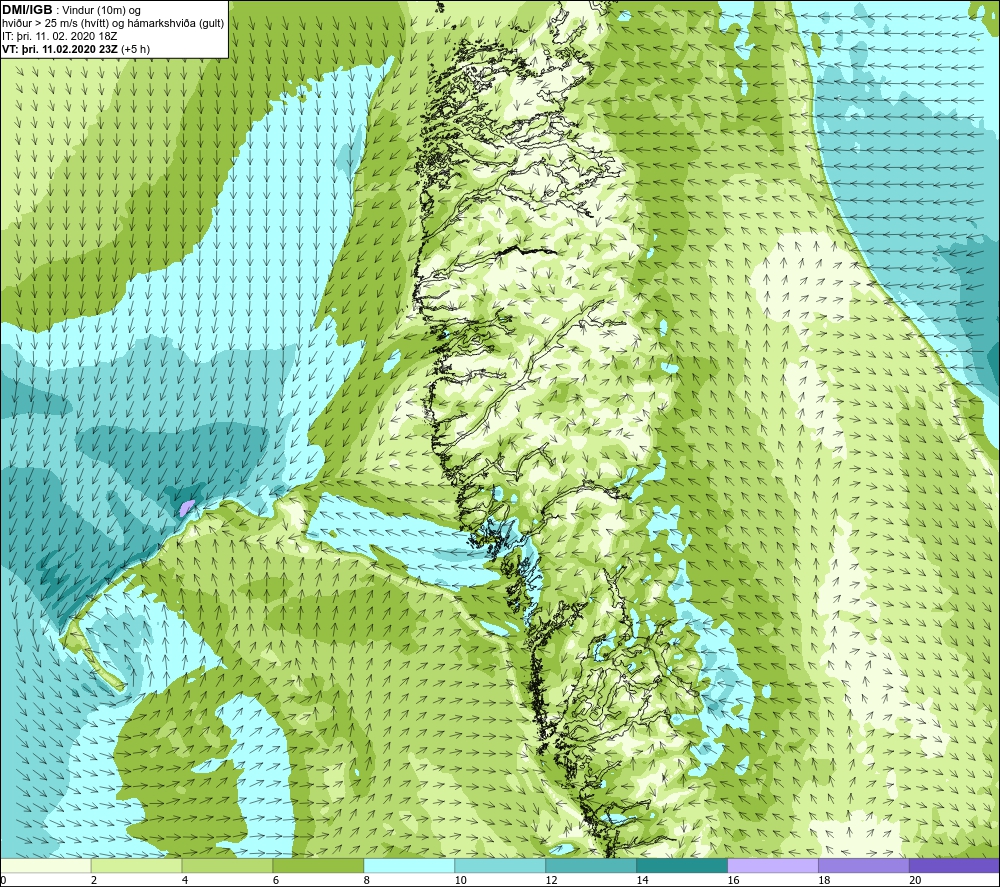1000x887 pixels.
Task: Click the 14–16 m/s dark teal legend swatch
Action: click(x=682, y=865)
